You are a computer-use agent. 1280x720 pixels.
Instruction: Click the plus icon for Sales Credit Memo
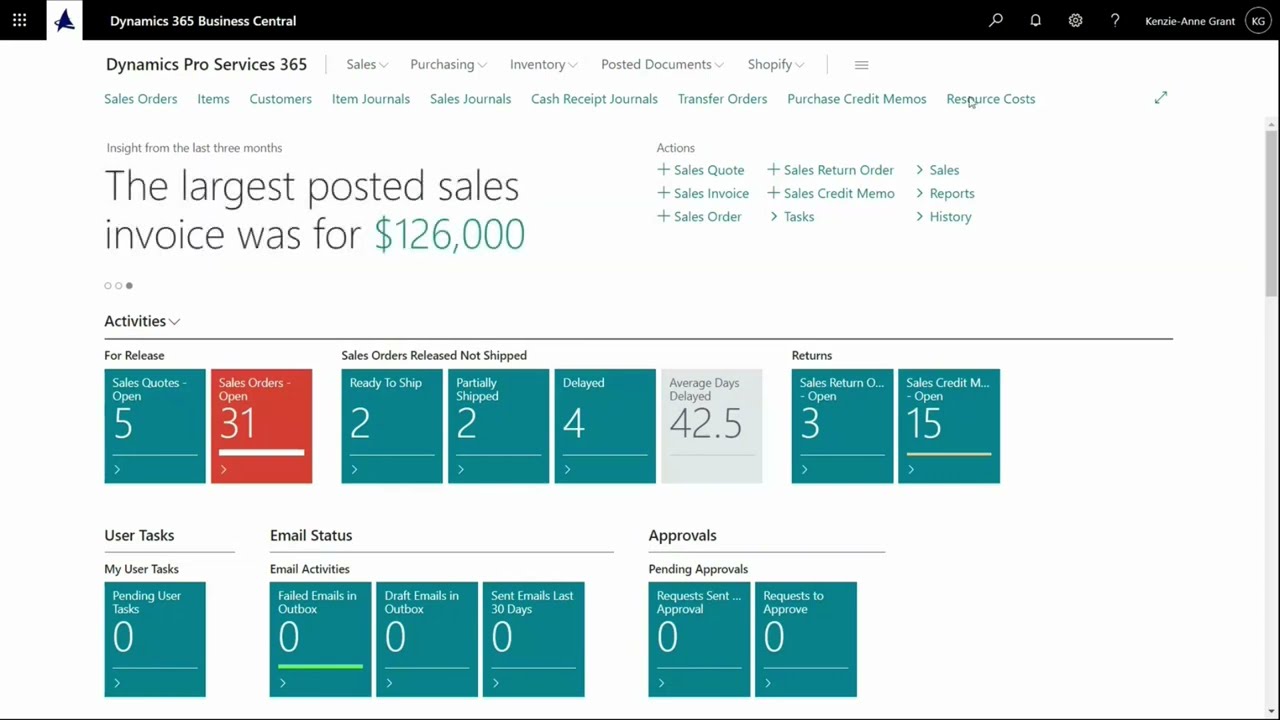point(773,193)
